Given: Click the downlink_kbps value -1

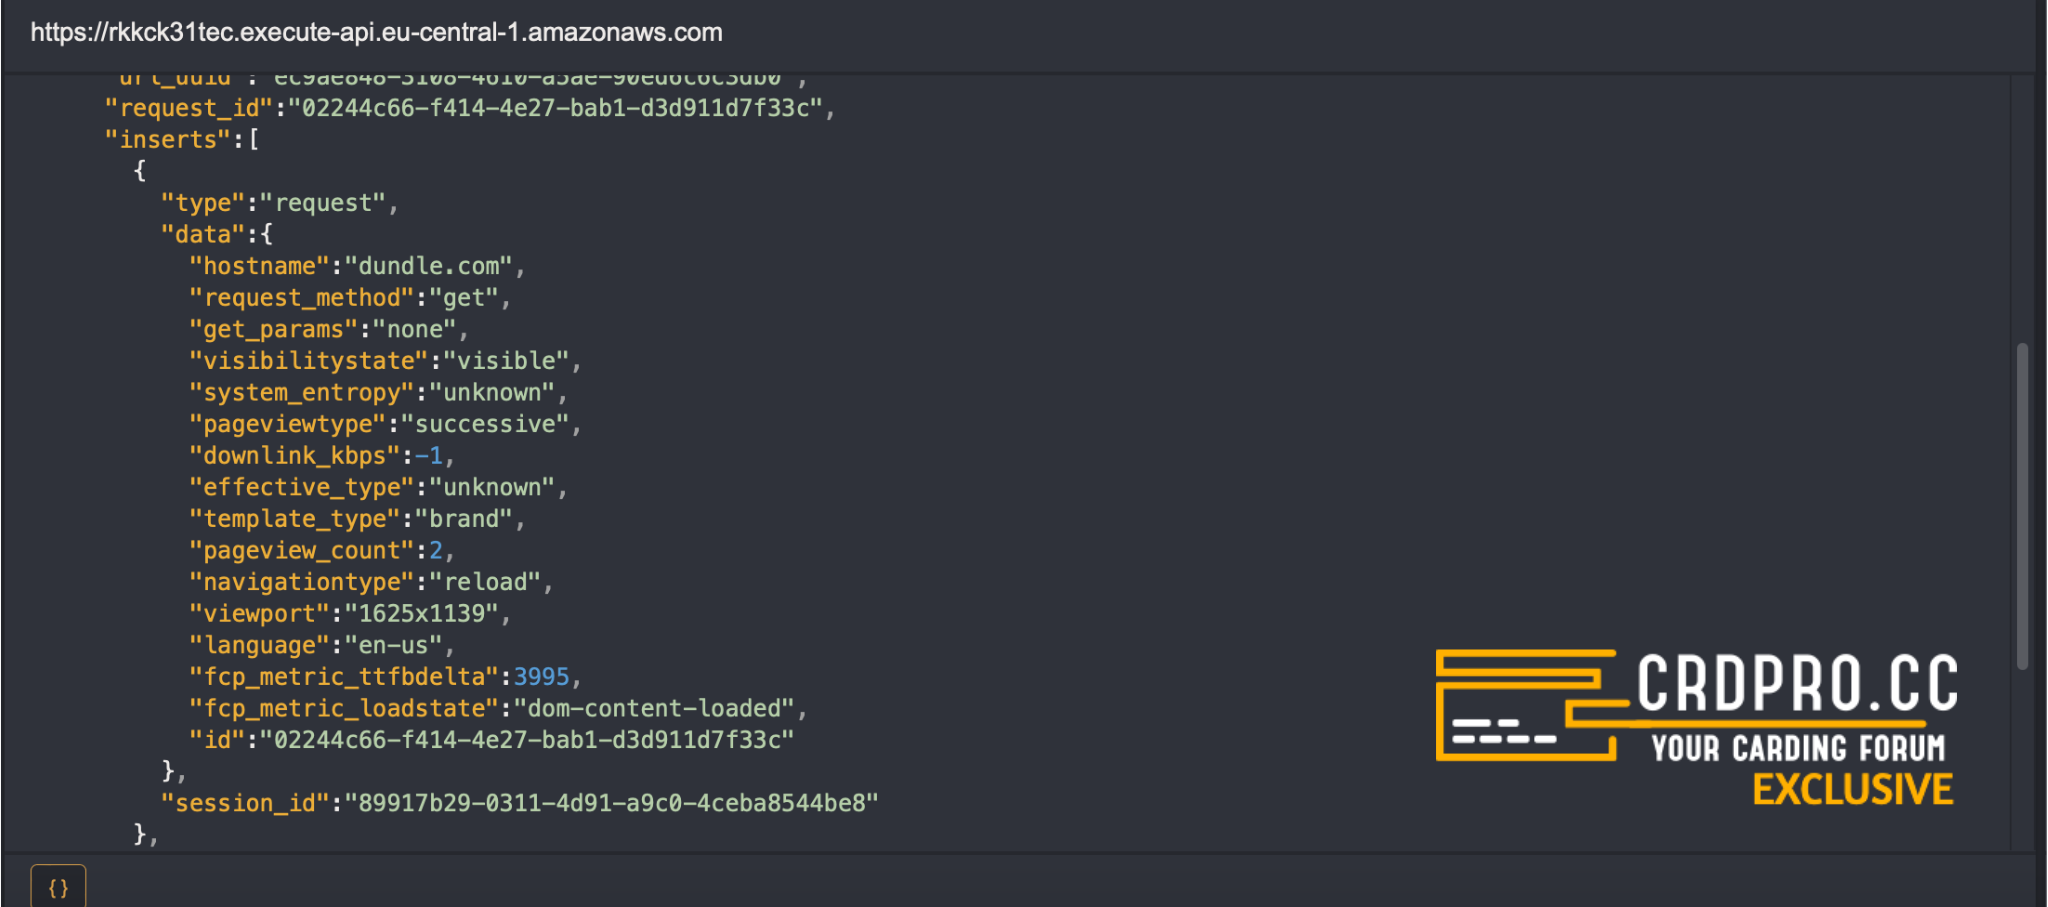Looking at the screenshot, I should pos(429,456).
